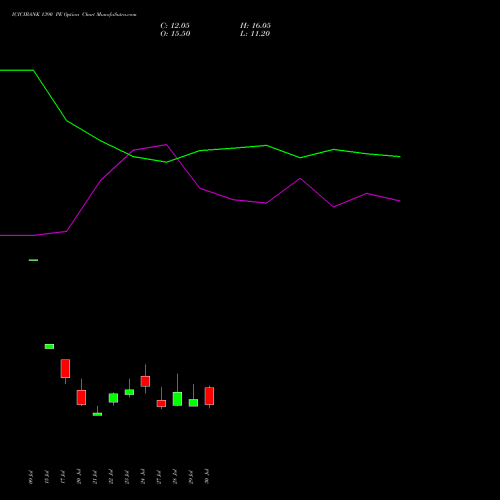Click the close price value C: 12.05

tap(175, 26)
